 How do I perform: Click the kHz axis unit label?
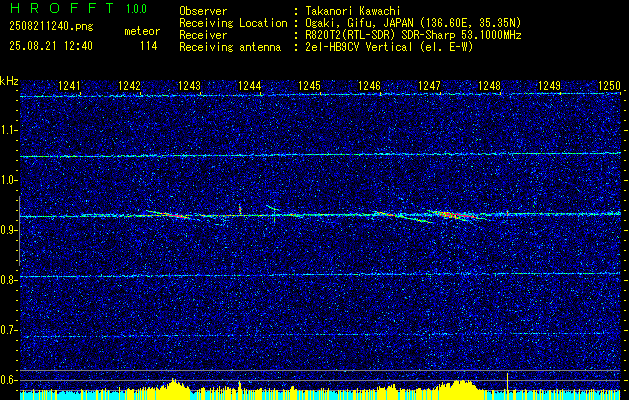9,81
